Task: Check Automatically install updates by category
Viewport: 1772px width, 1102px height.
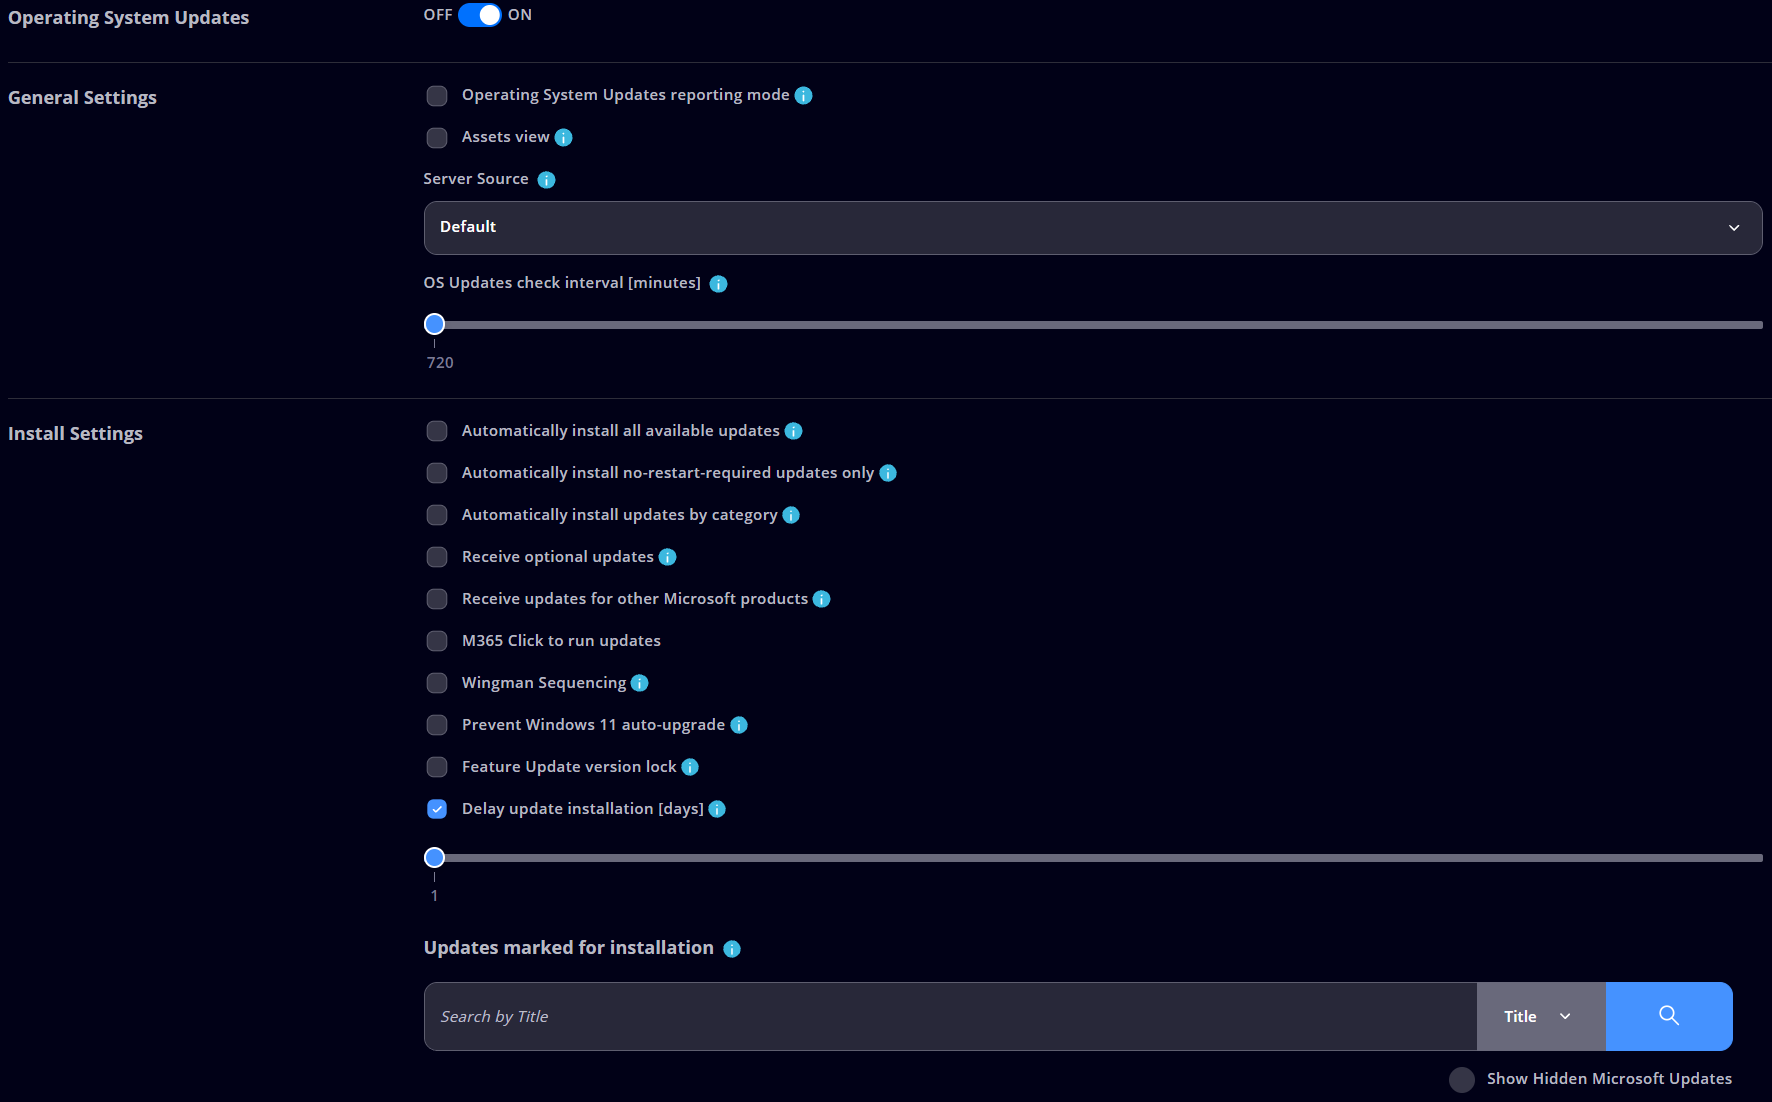Action: click(437, 515)
